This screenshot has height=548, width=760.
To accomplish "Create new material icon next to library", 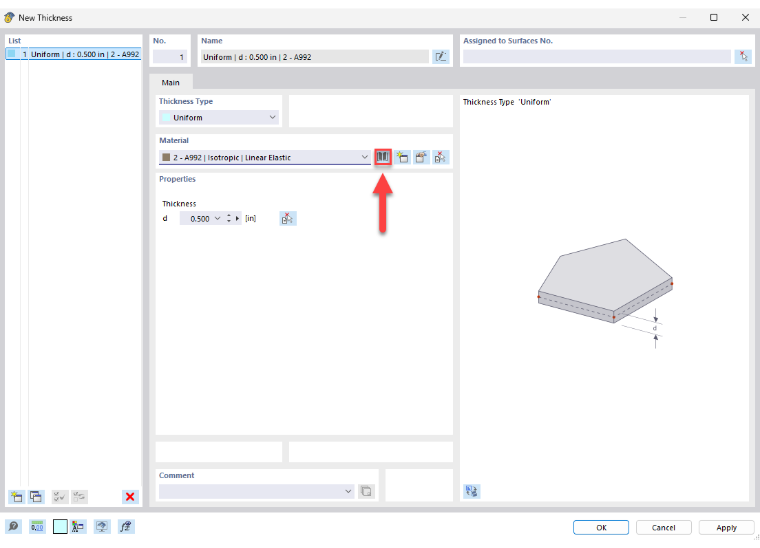I will tap(402, 157).
